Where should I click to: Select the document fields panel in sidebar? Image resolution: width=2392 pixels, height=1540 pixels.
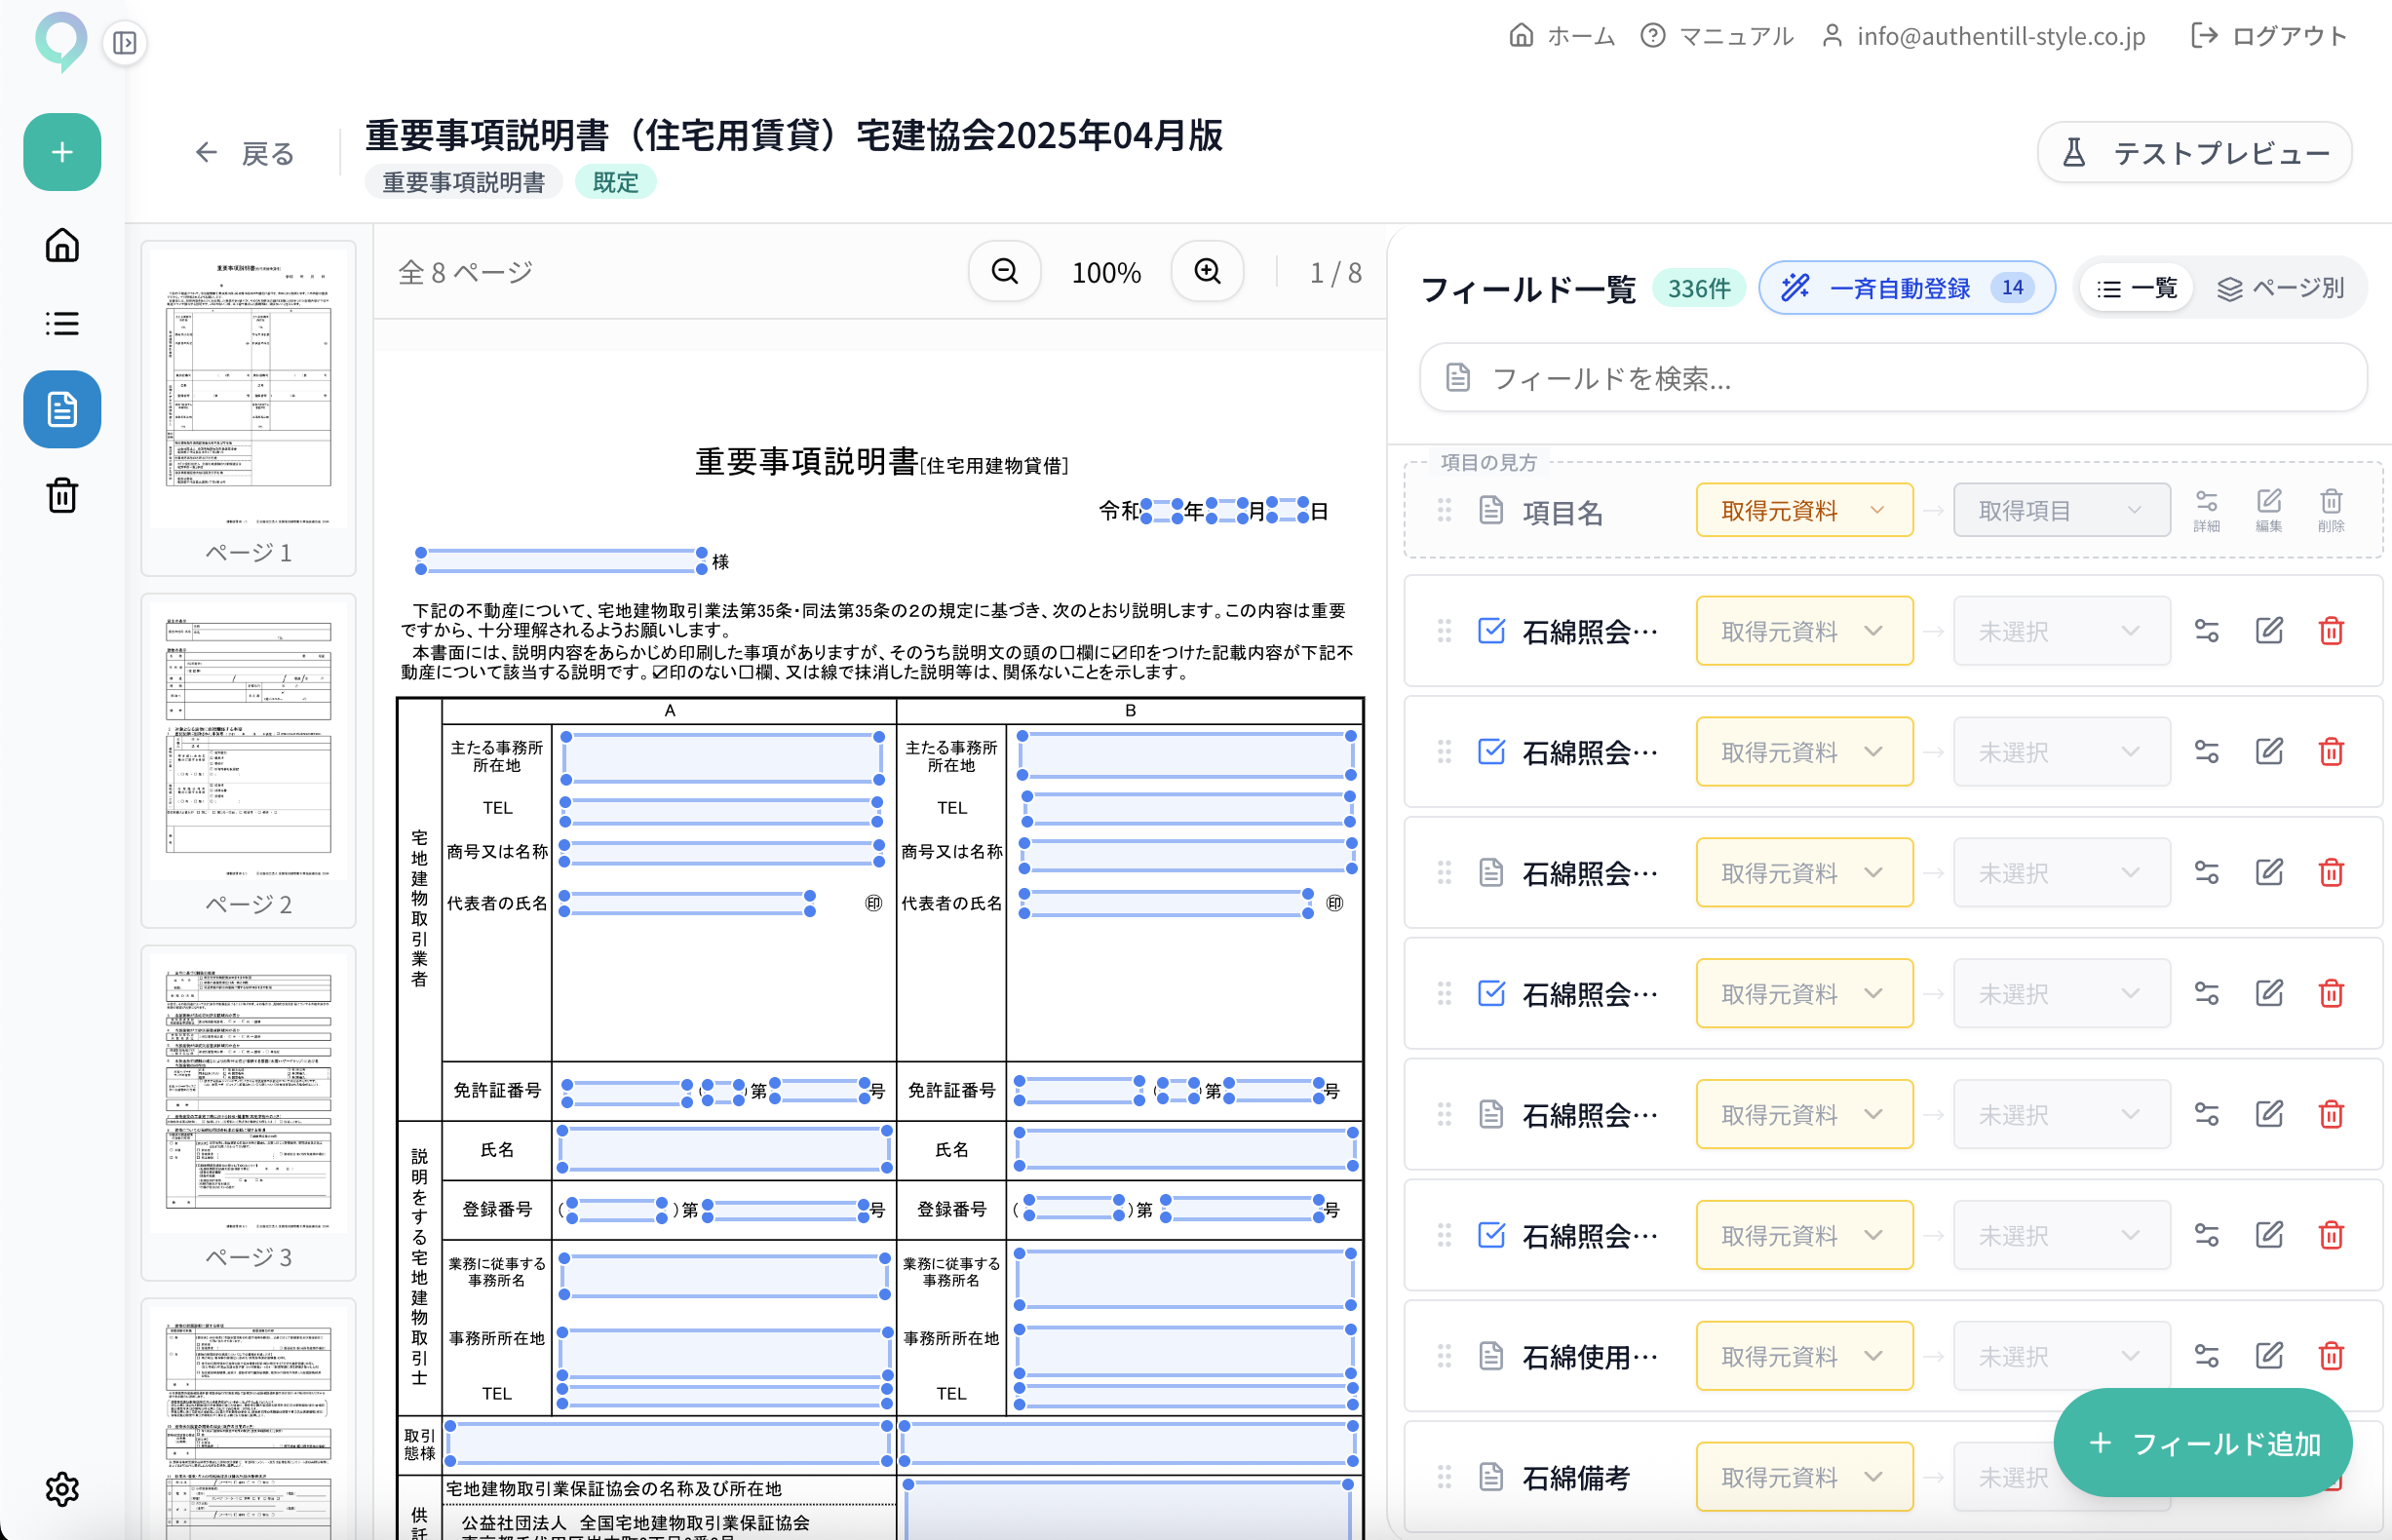(x=62, y=409)
